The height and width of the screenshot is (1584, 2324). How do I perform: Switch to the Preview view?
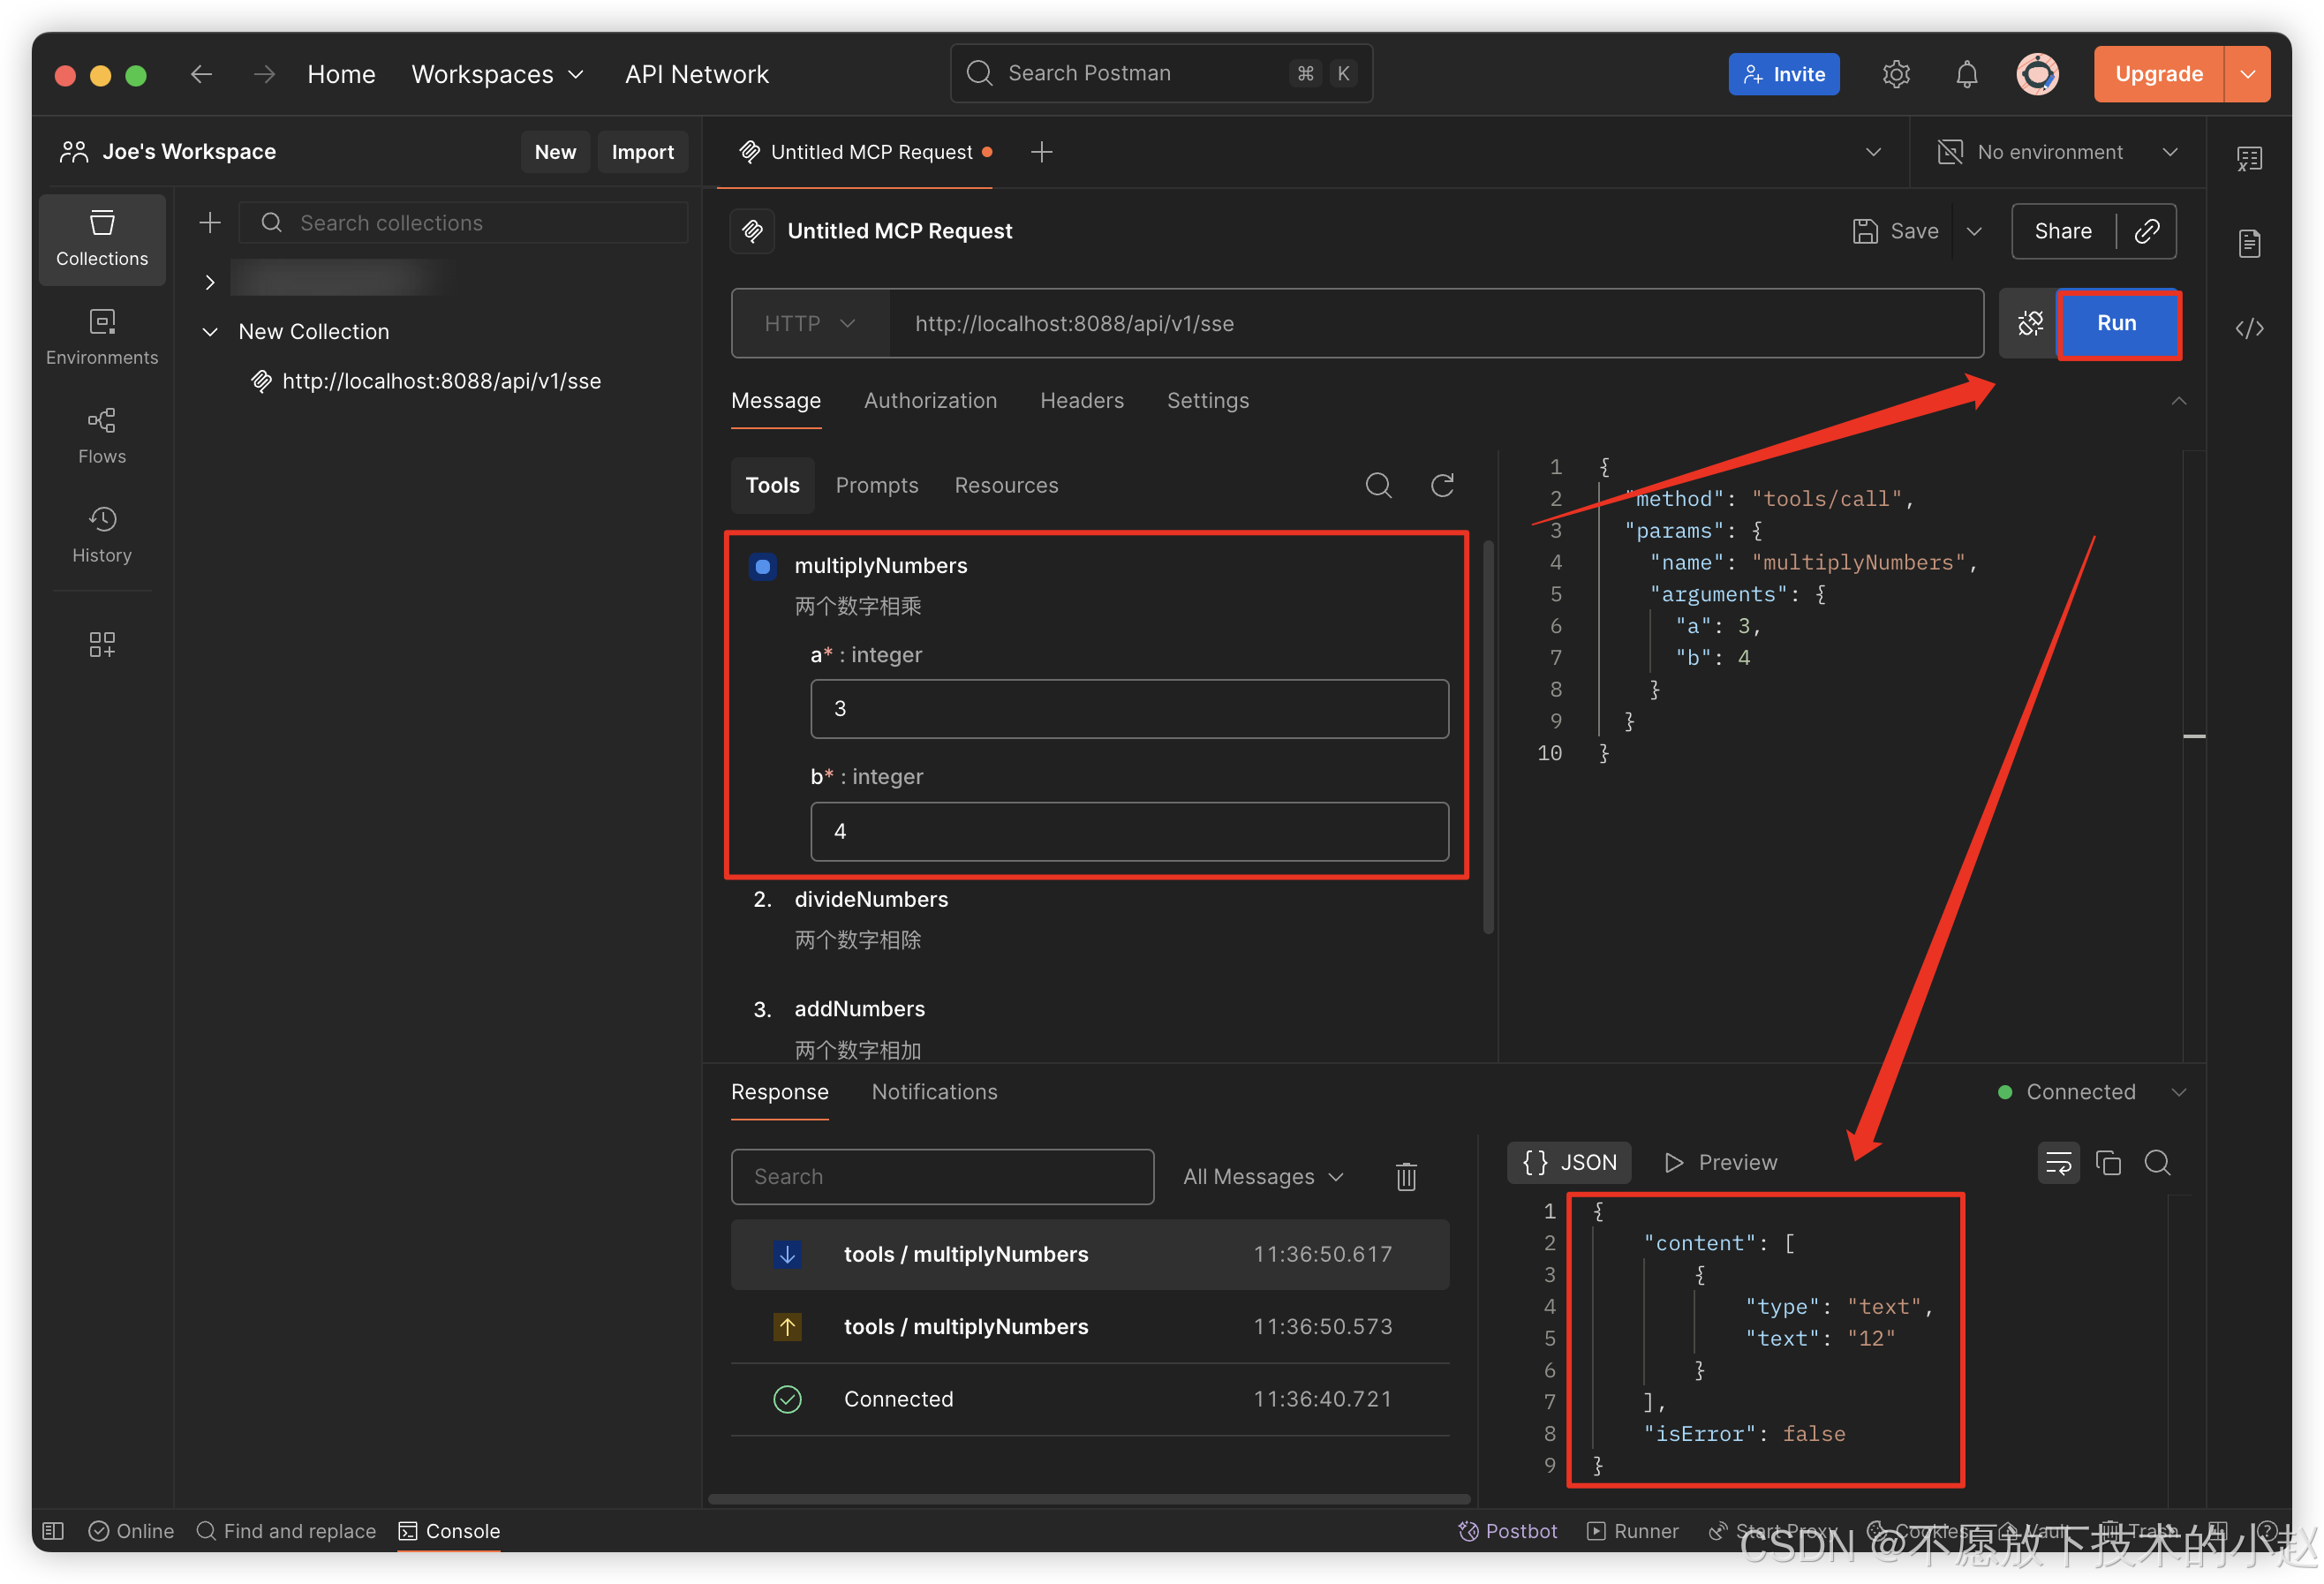point(1720,1162)
